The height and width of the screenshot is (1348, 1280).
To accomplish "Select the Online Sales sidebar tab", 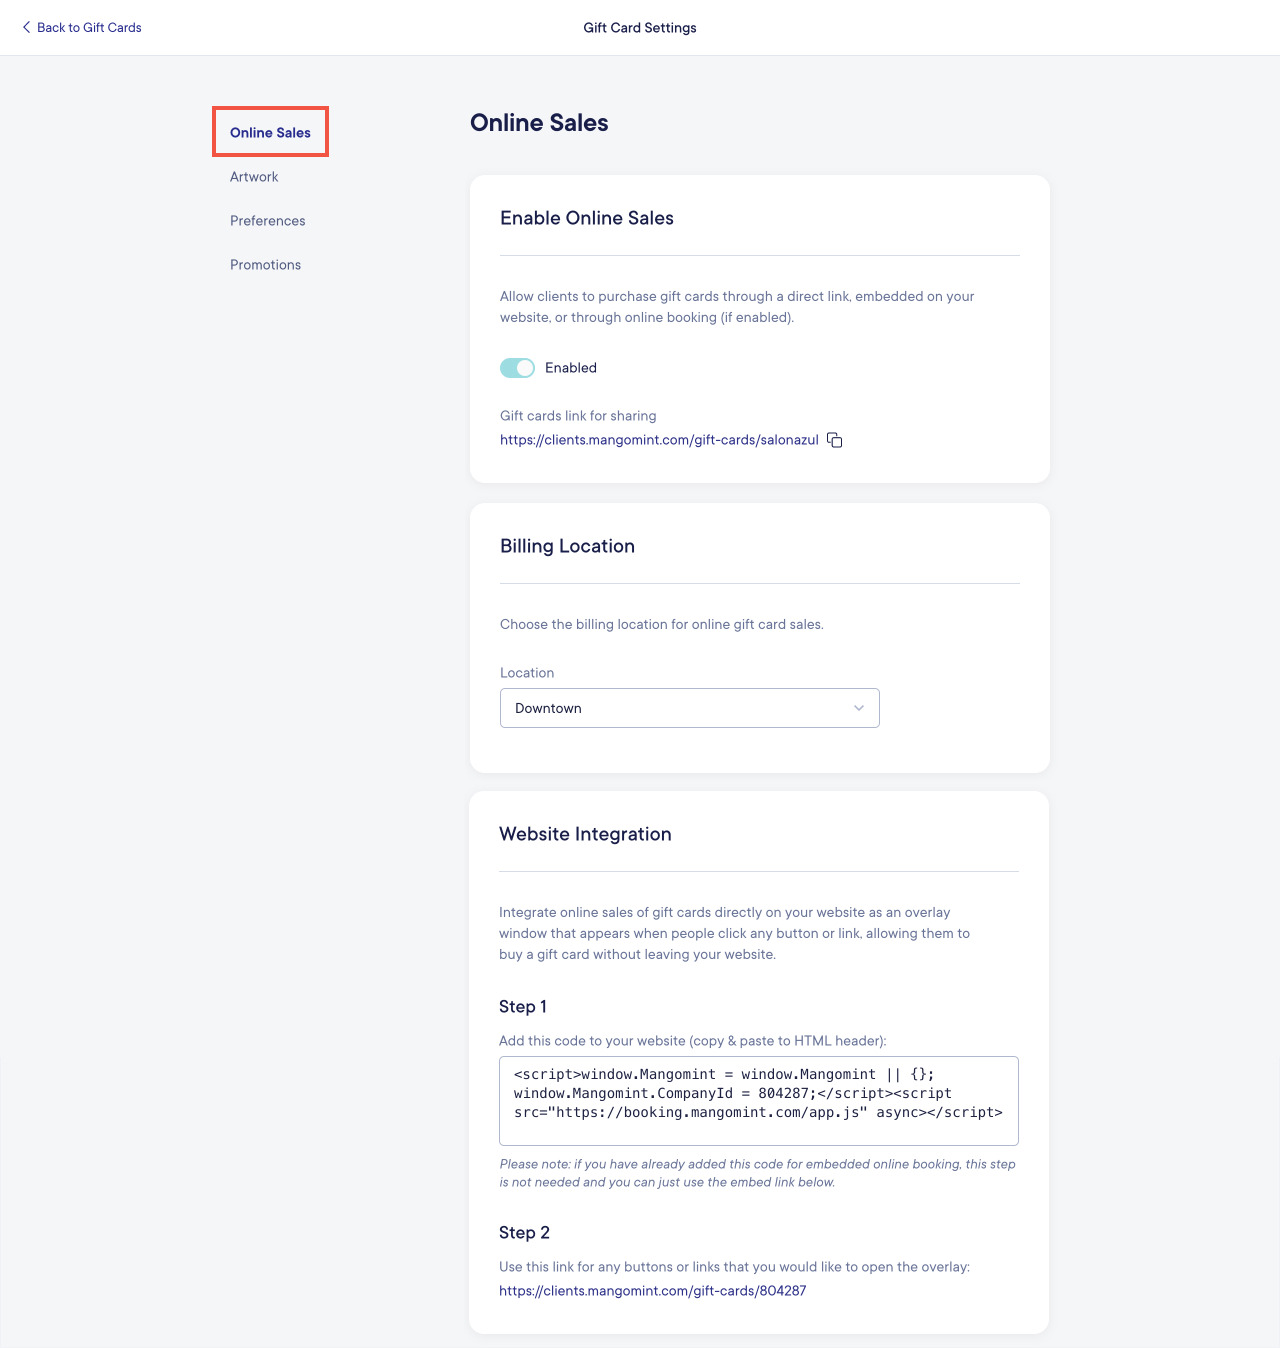I will (270, 132).
